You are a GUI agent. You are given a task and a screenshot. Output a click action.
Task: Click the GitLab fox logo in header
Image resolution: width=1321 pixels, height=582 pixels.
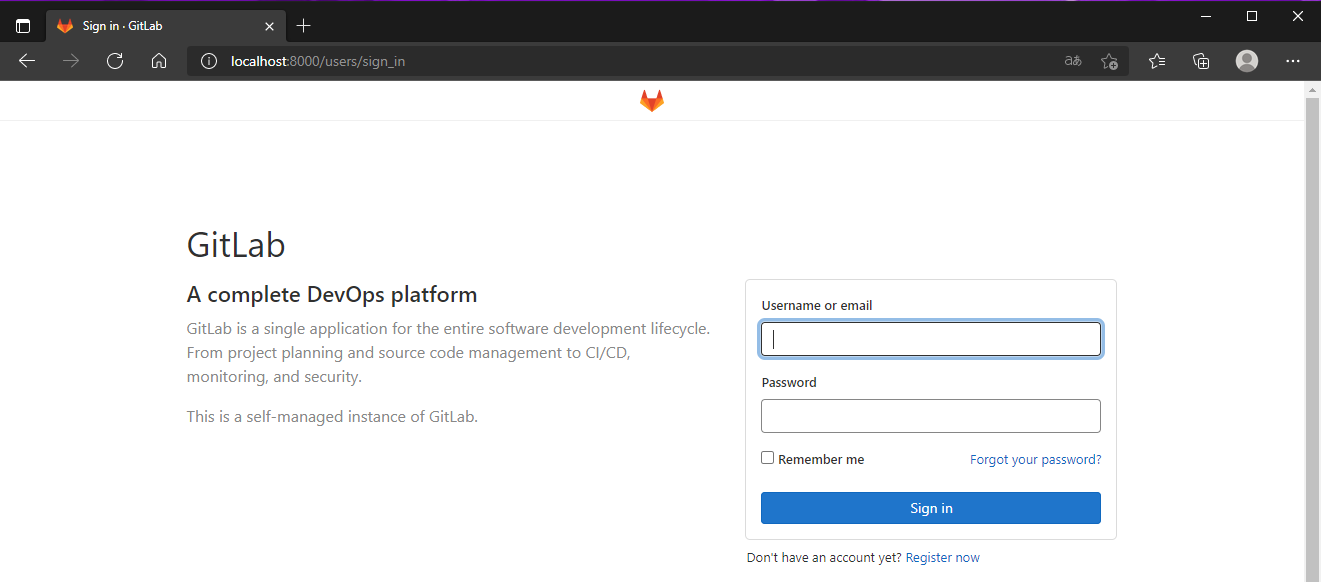[652, 101]
